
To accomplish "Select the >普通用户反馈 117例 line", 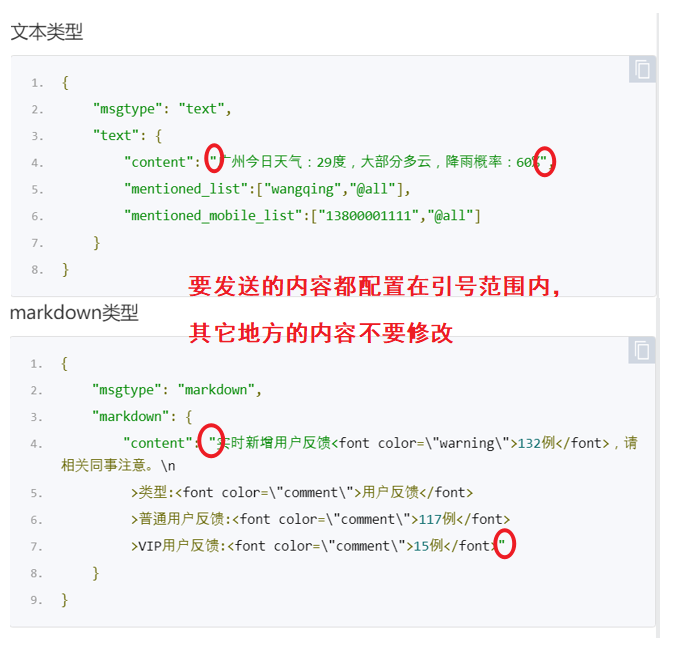I will [320, 519].
